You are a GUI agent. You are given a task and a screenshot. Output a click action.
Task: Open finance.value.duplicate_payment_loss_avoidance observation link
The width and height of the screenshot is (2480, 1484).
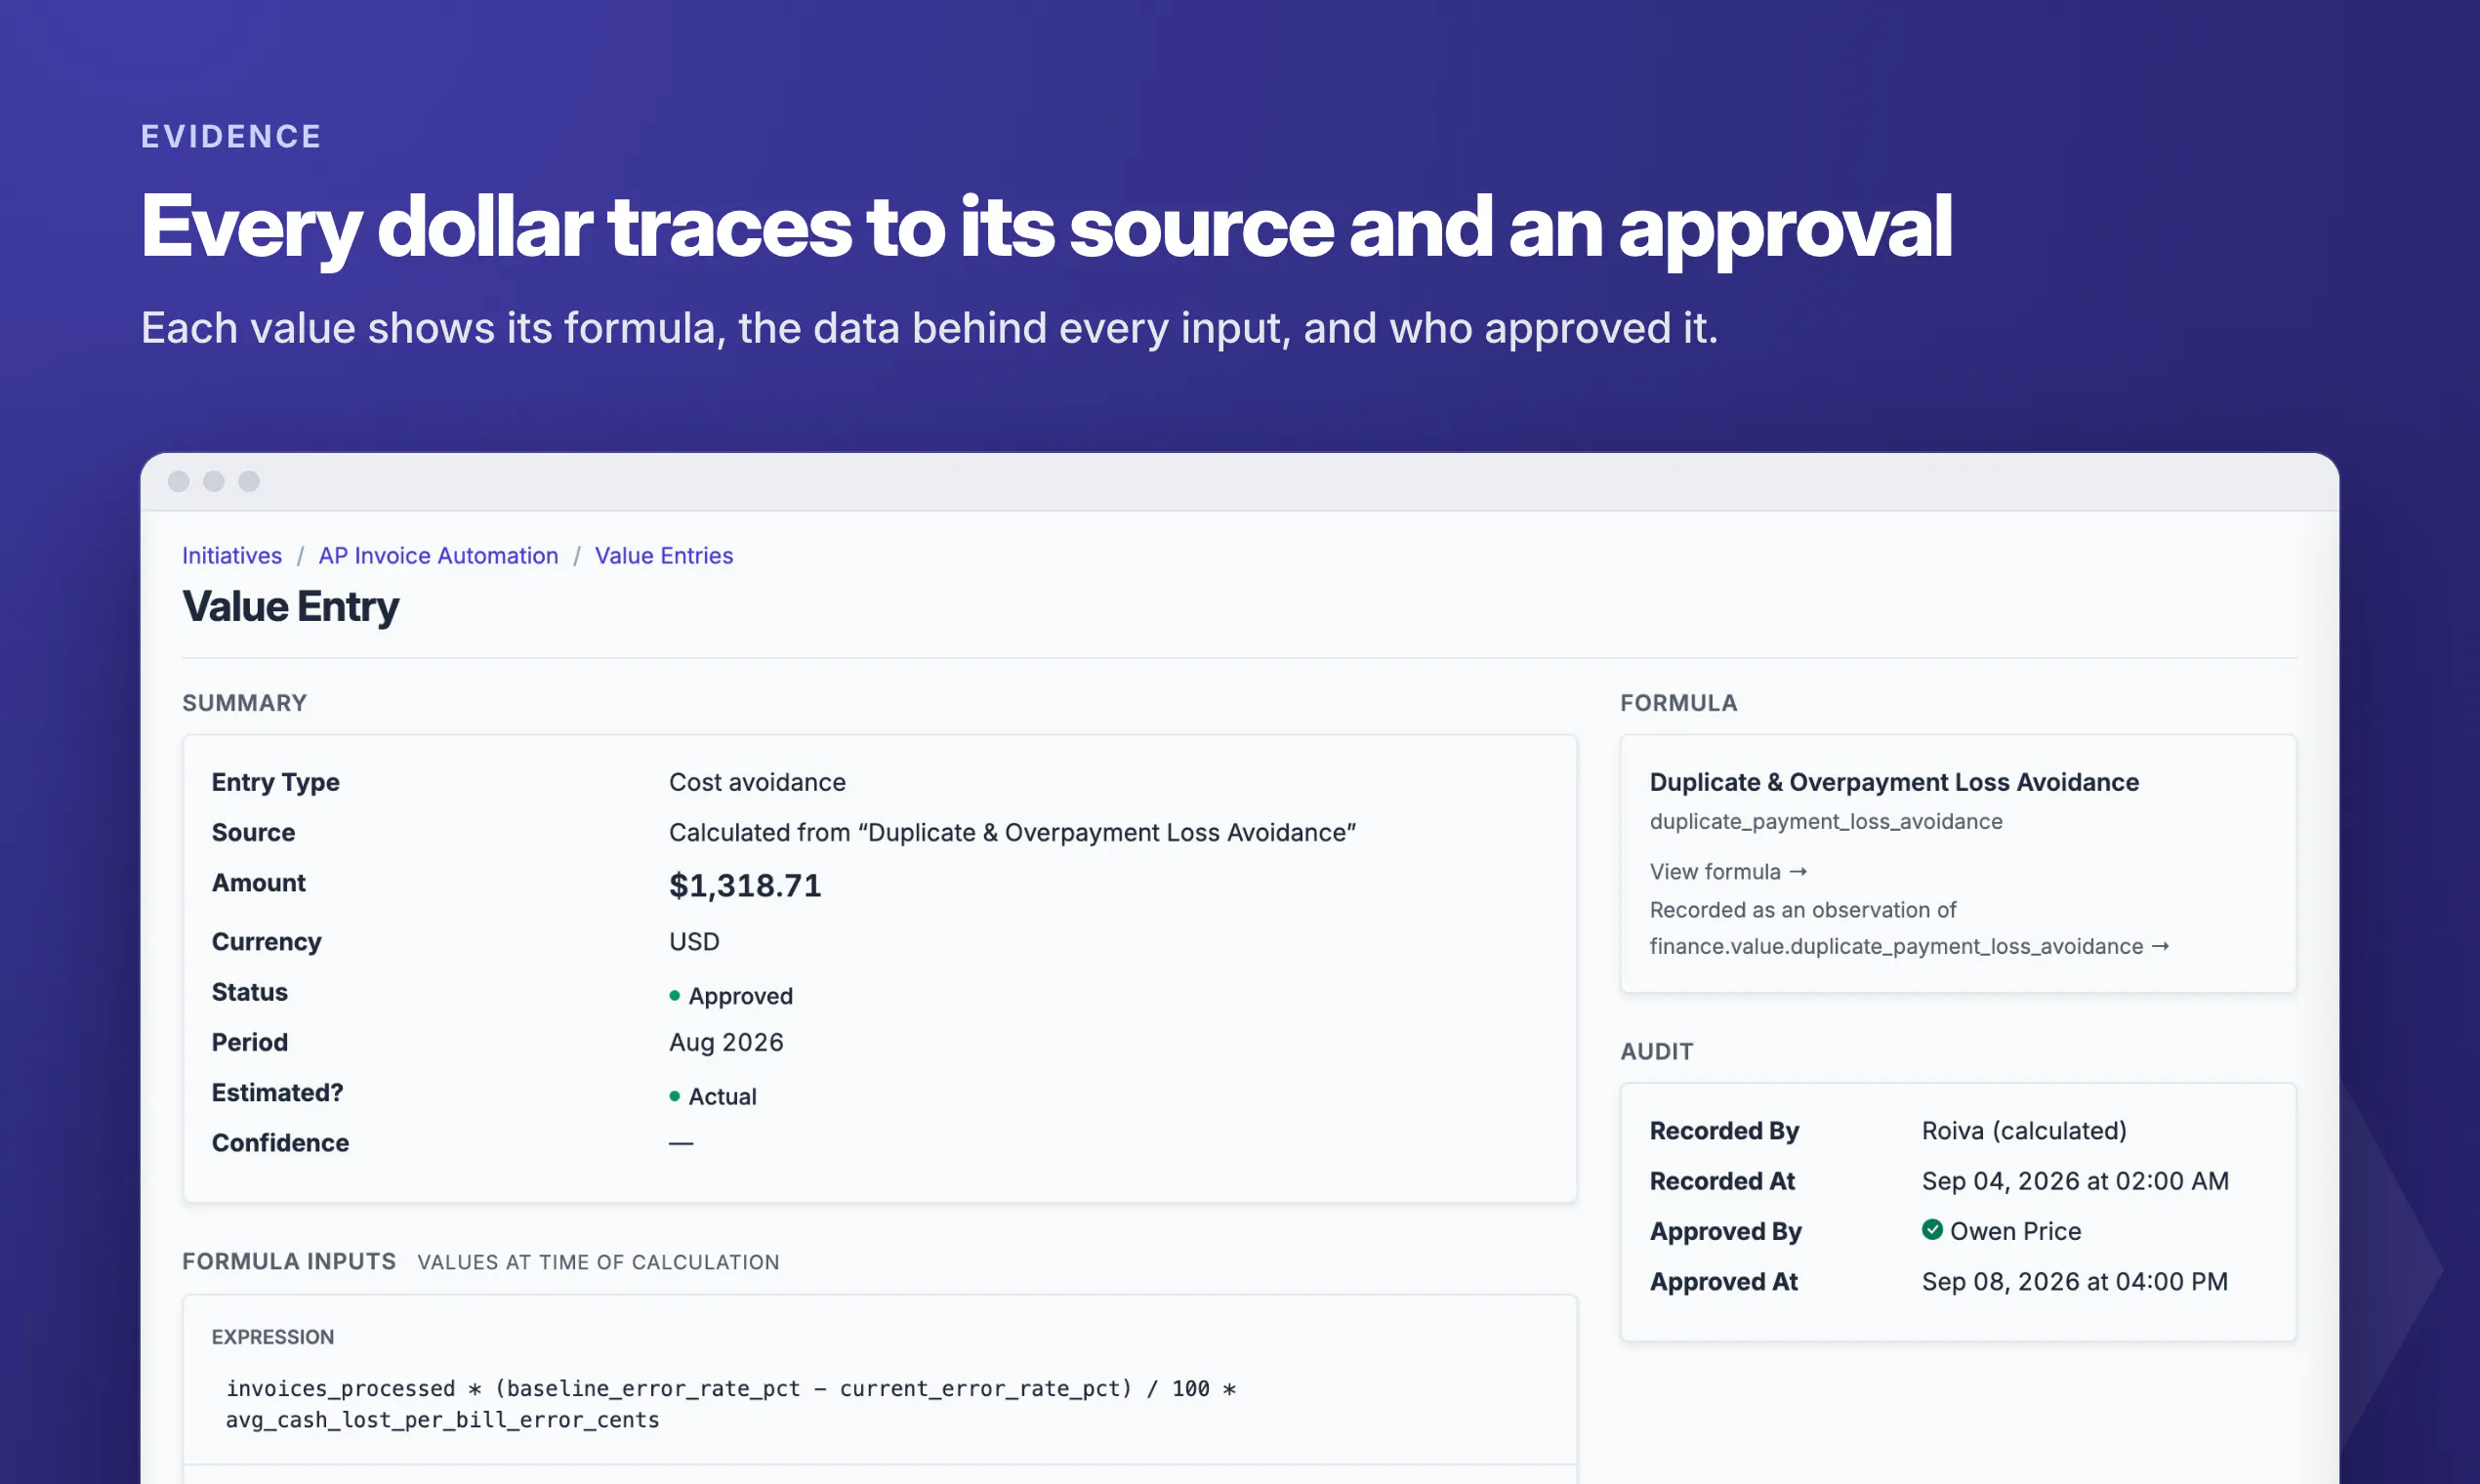[x=1909, y=946]
